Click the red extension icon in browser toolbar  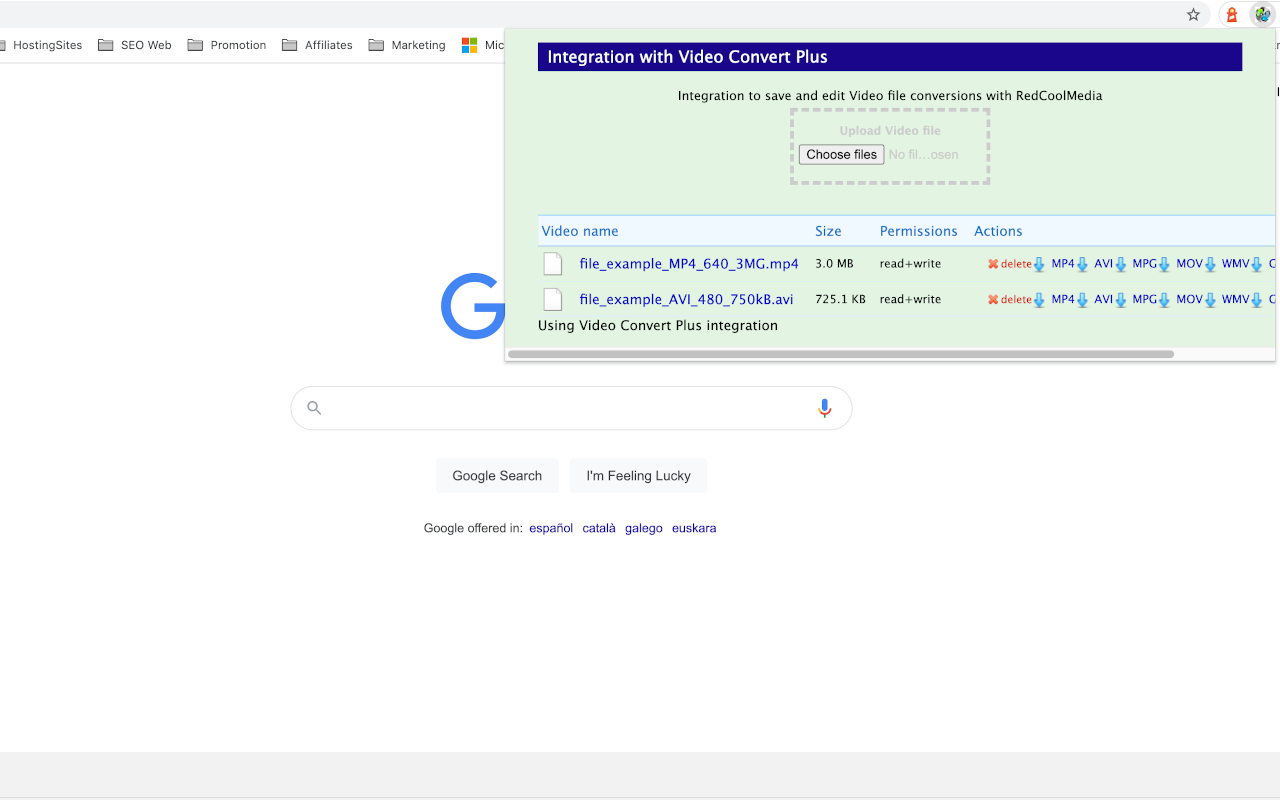pyautogui.click(x=1232, y=15)
